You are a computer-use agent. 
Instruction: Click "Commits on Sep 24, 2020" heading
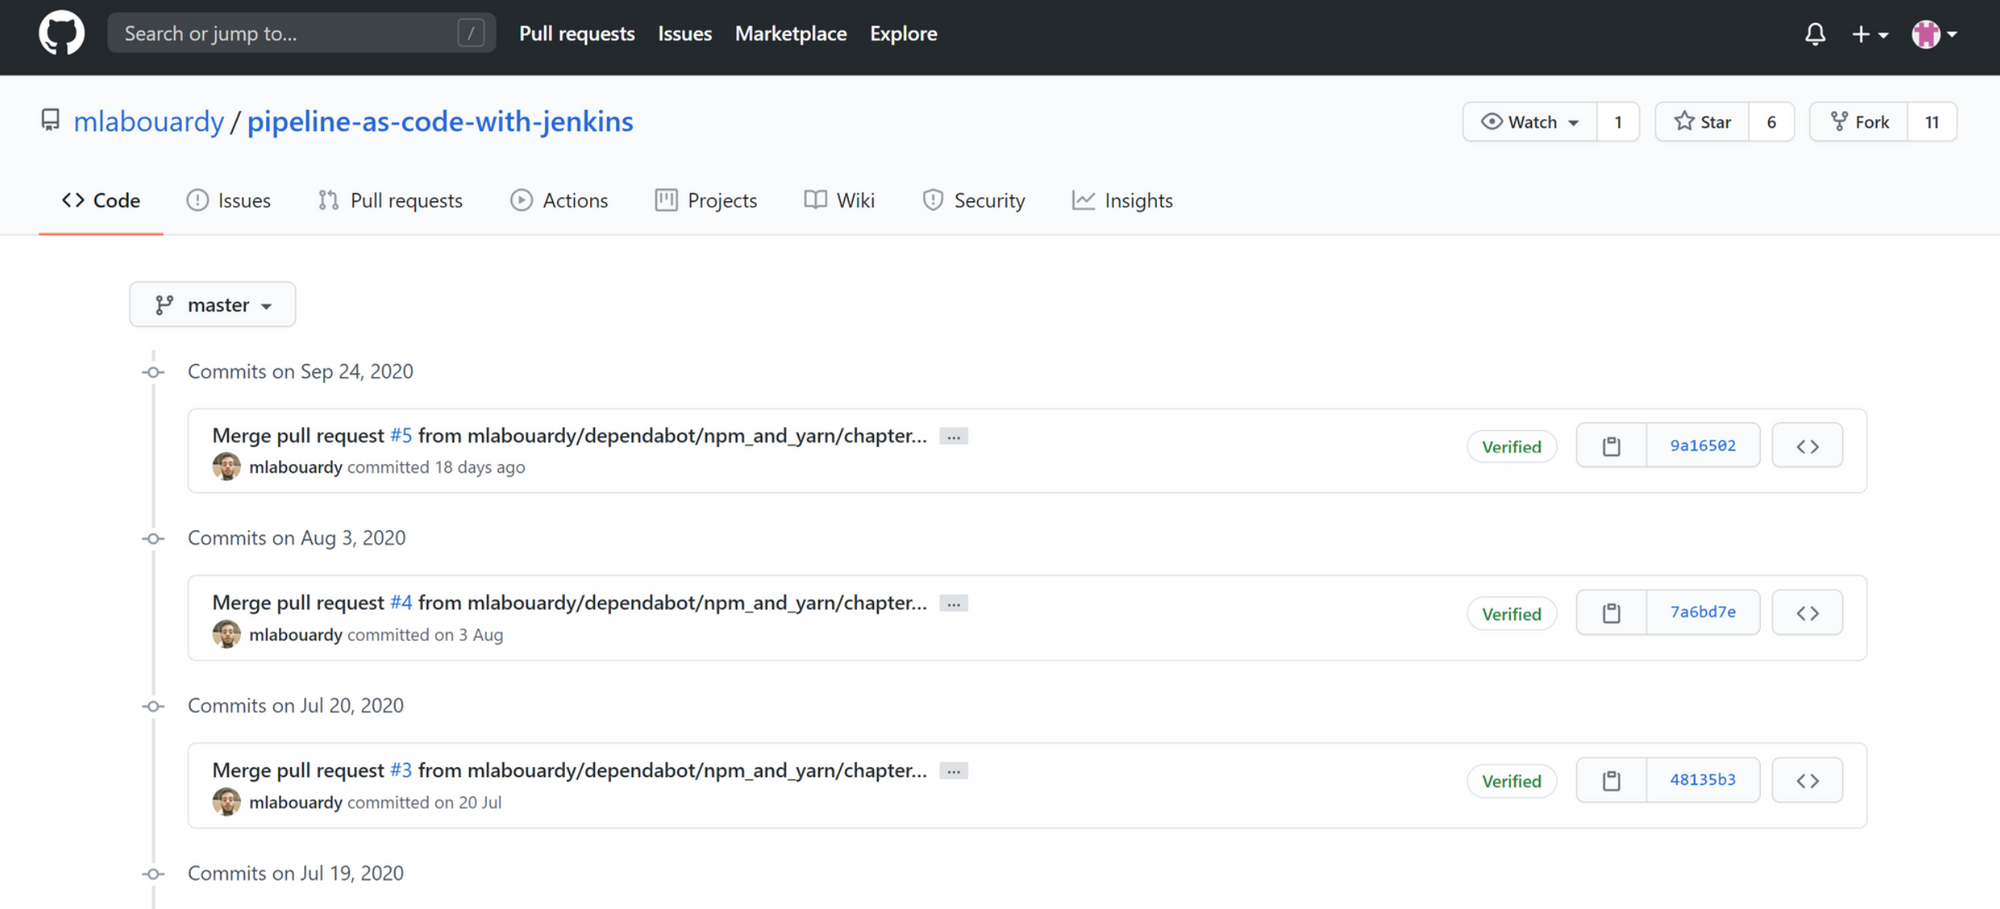(x=300, y=372)
